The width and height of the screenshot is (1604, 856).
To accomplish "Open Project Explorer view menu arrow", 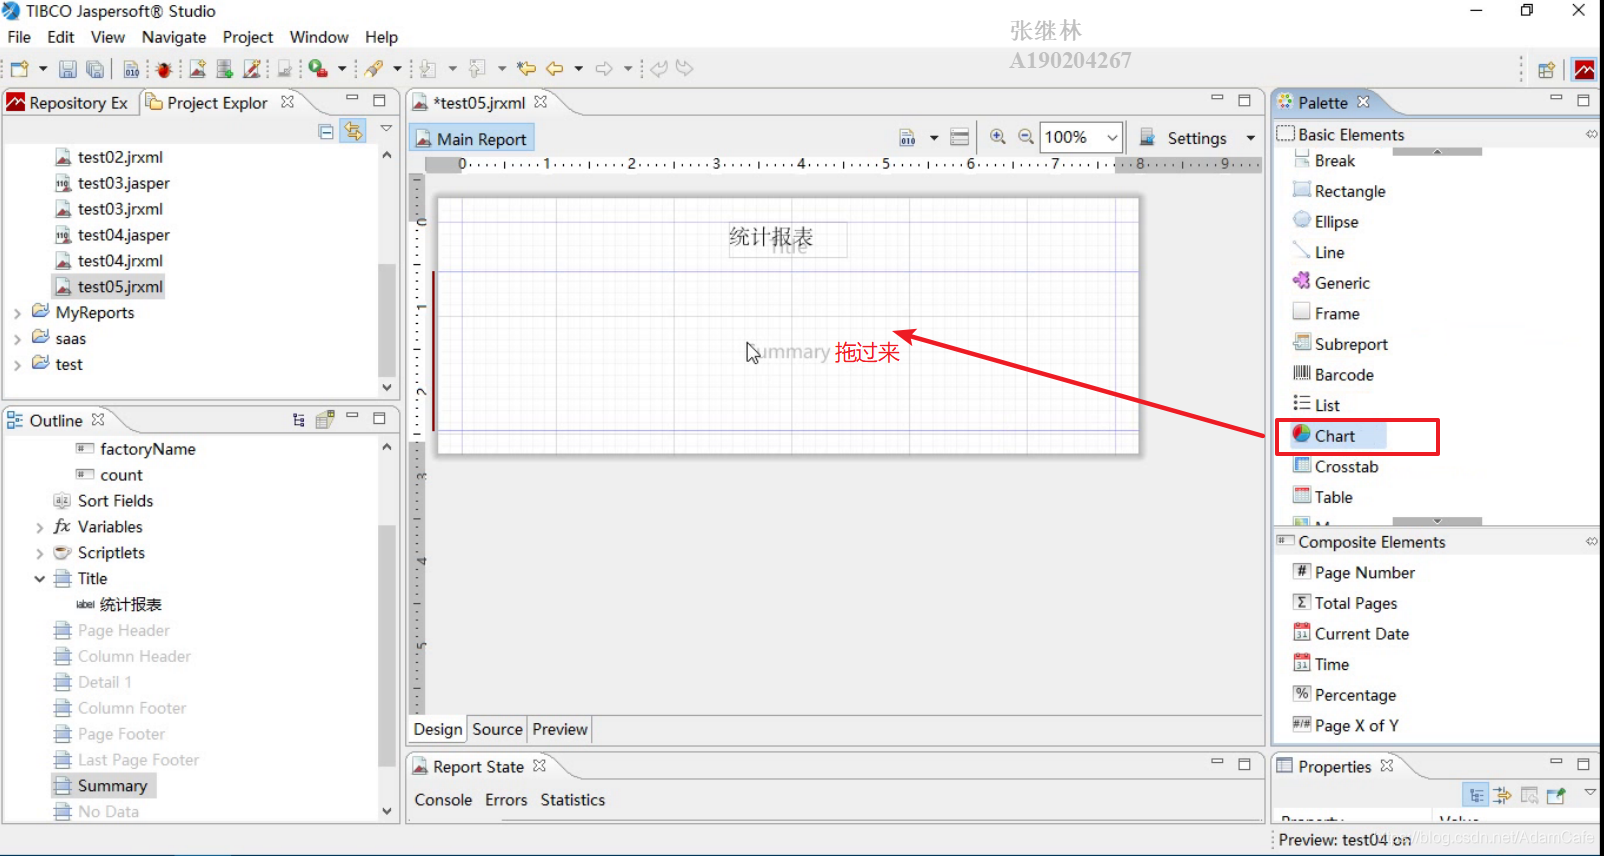I will point(386,130).
